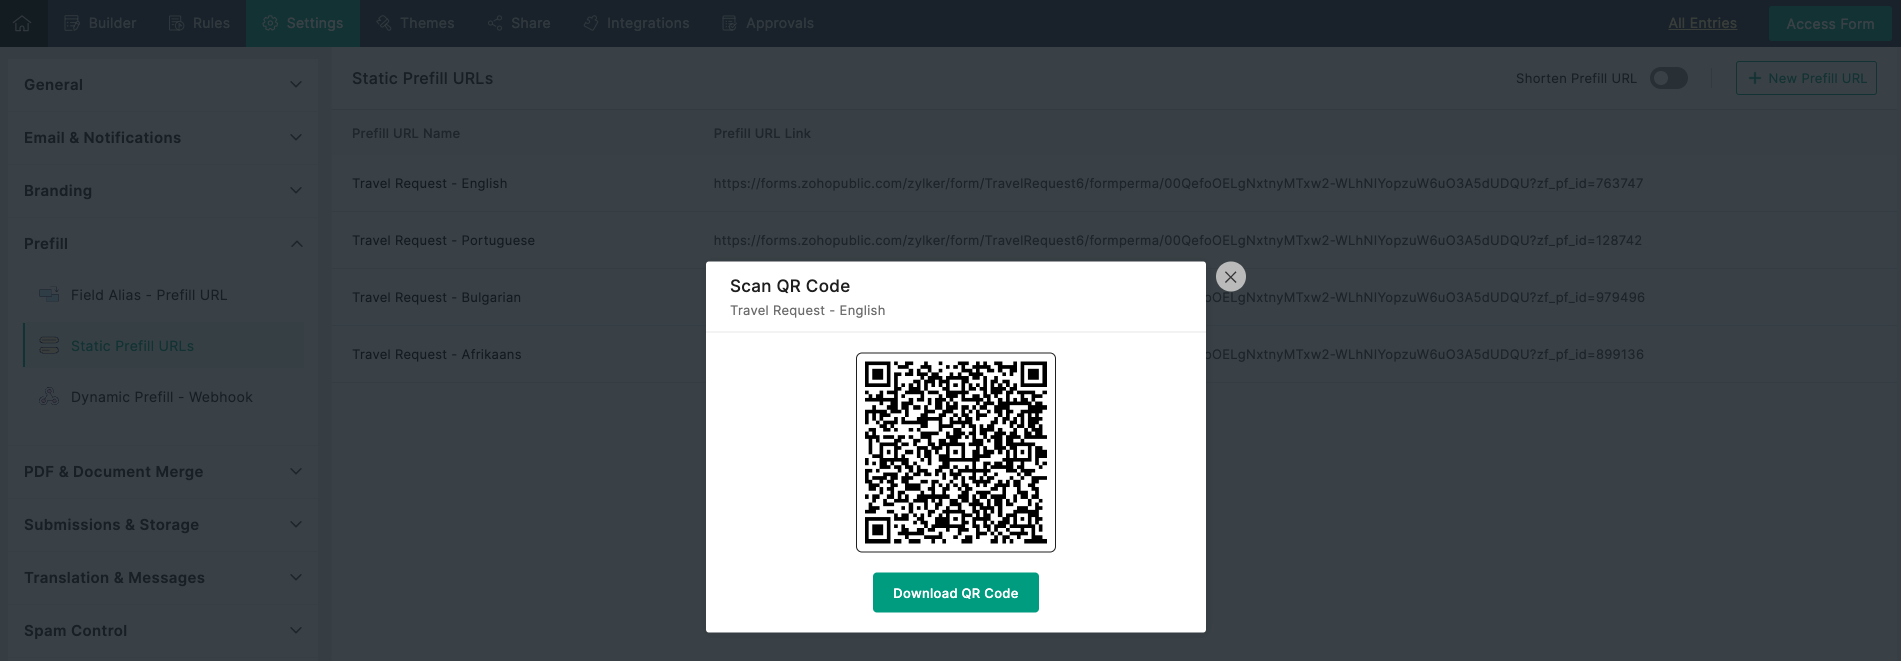Click Download QR Code button

955,593
